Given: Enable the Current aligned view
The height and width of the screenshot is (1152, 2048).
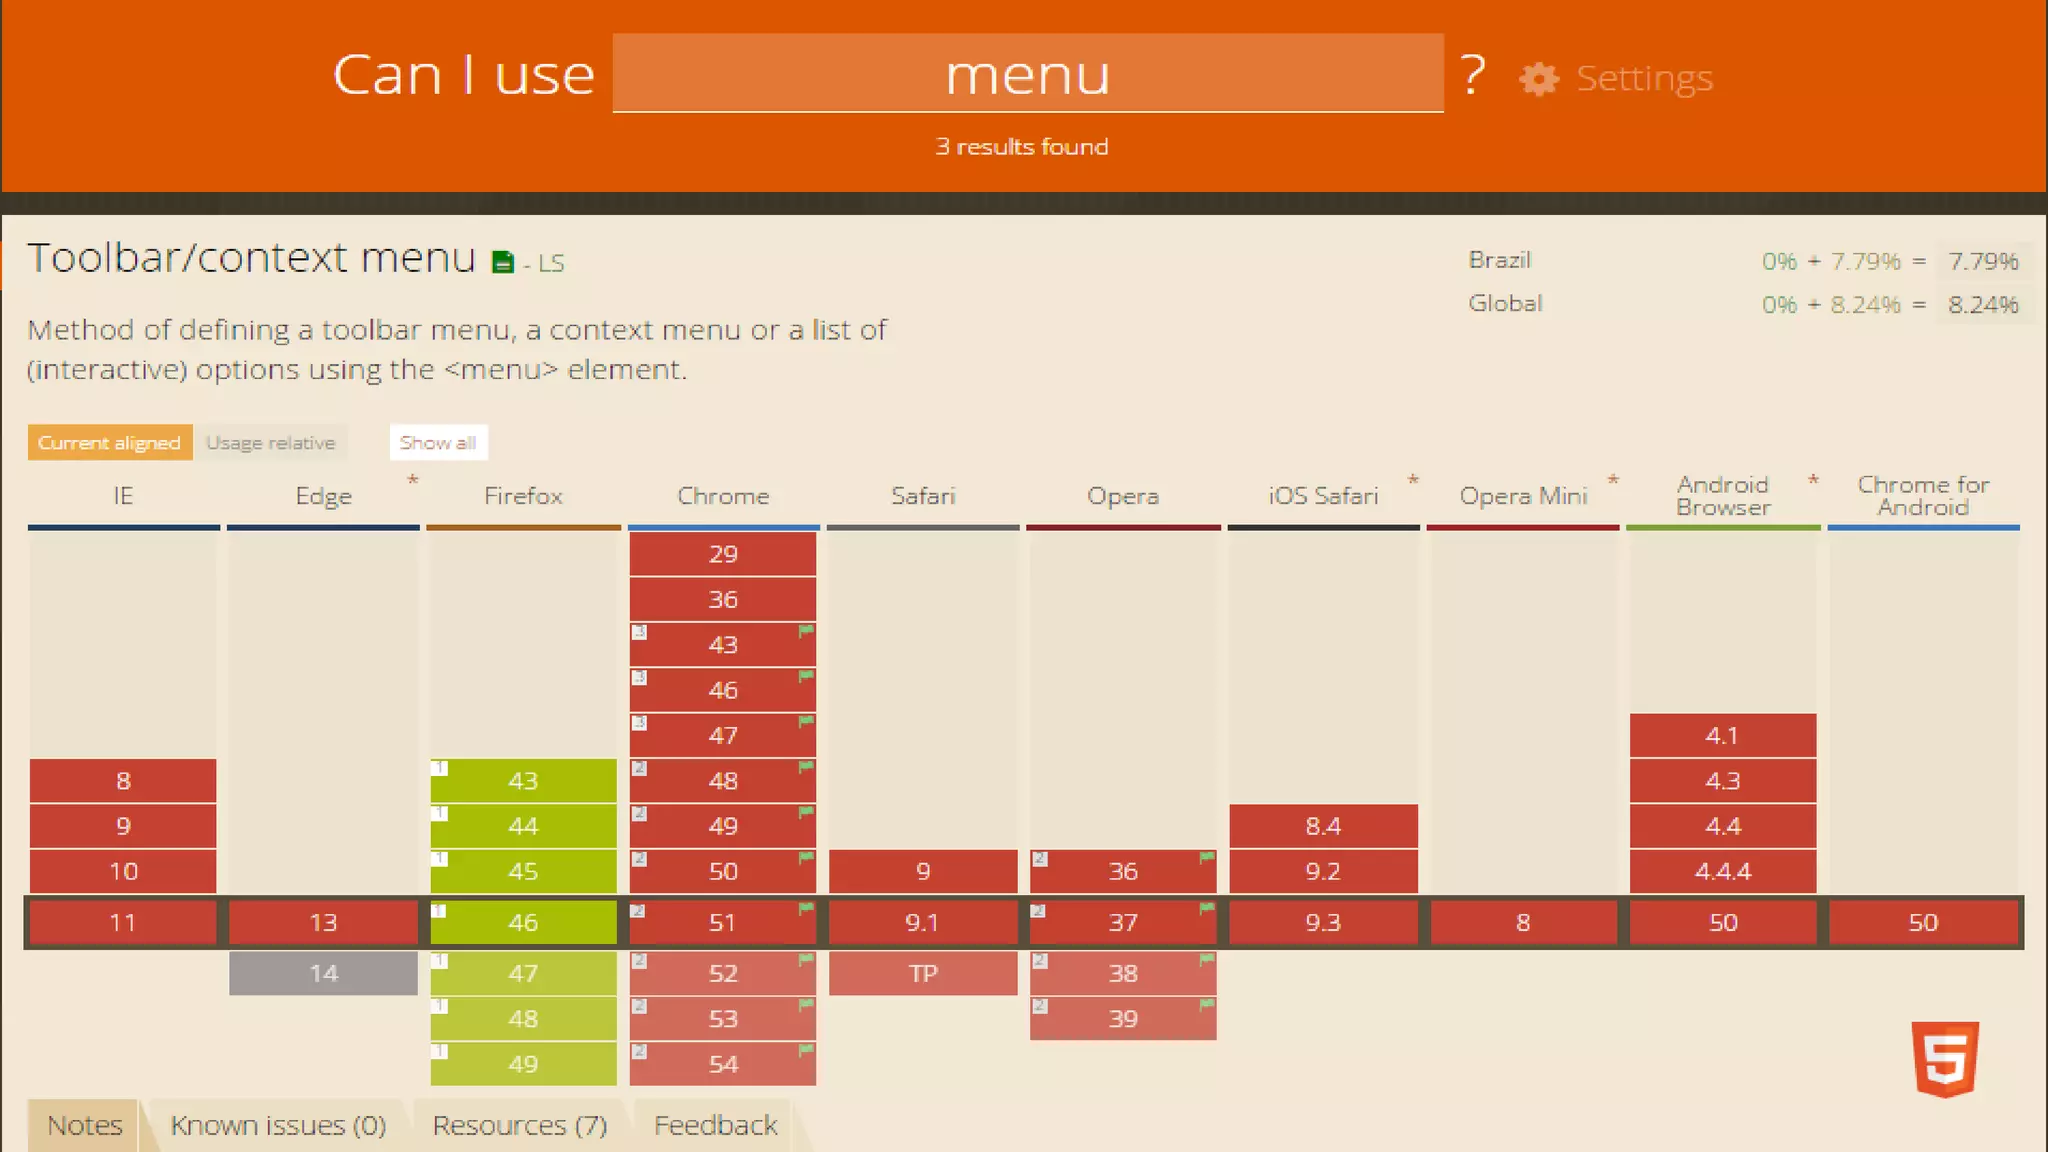Looking at the screenshot, I should [110, 443].
